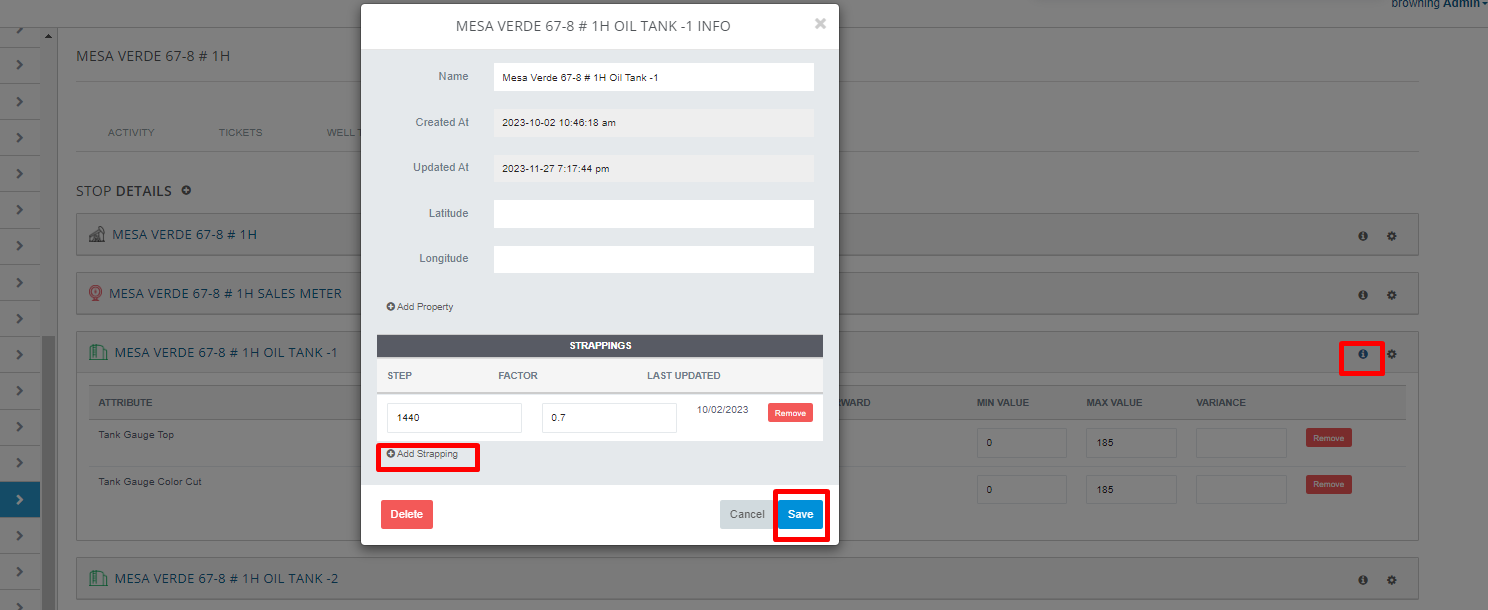Select the Updated At timestamp field
Viewport: 1488px width, 610px height.
click(x=653, y=168)
